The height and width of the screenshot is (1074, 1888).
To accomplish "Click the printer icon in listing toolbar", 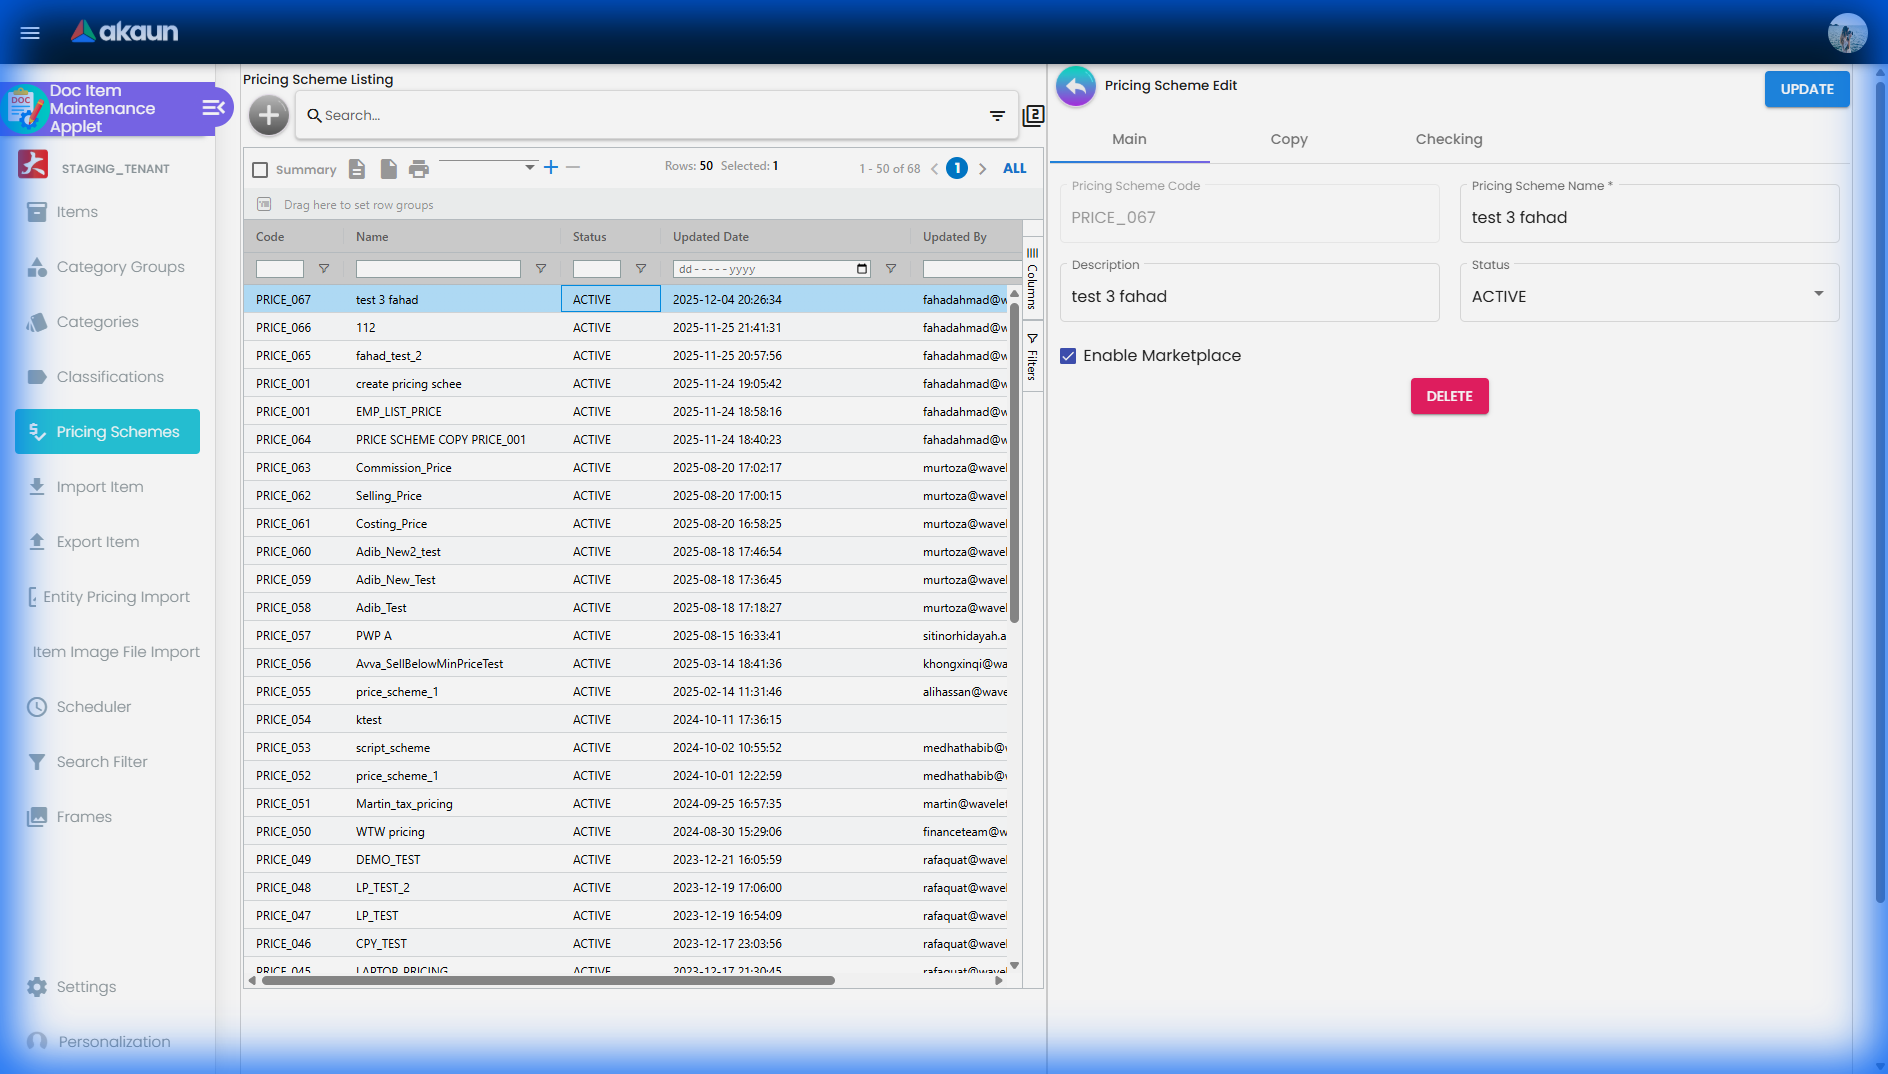I will (x=419, y=169).
